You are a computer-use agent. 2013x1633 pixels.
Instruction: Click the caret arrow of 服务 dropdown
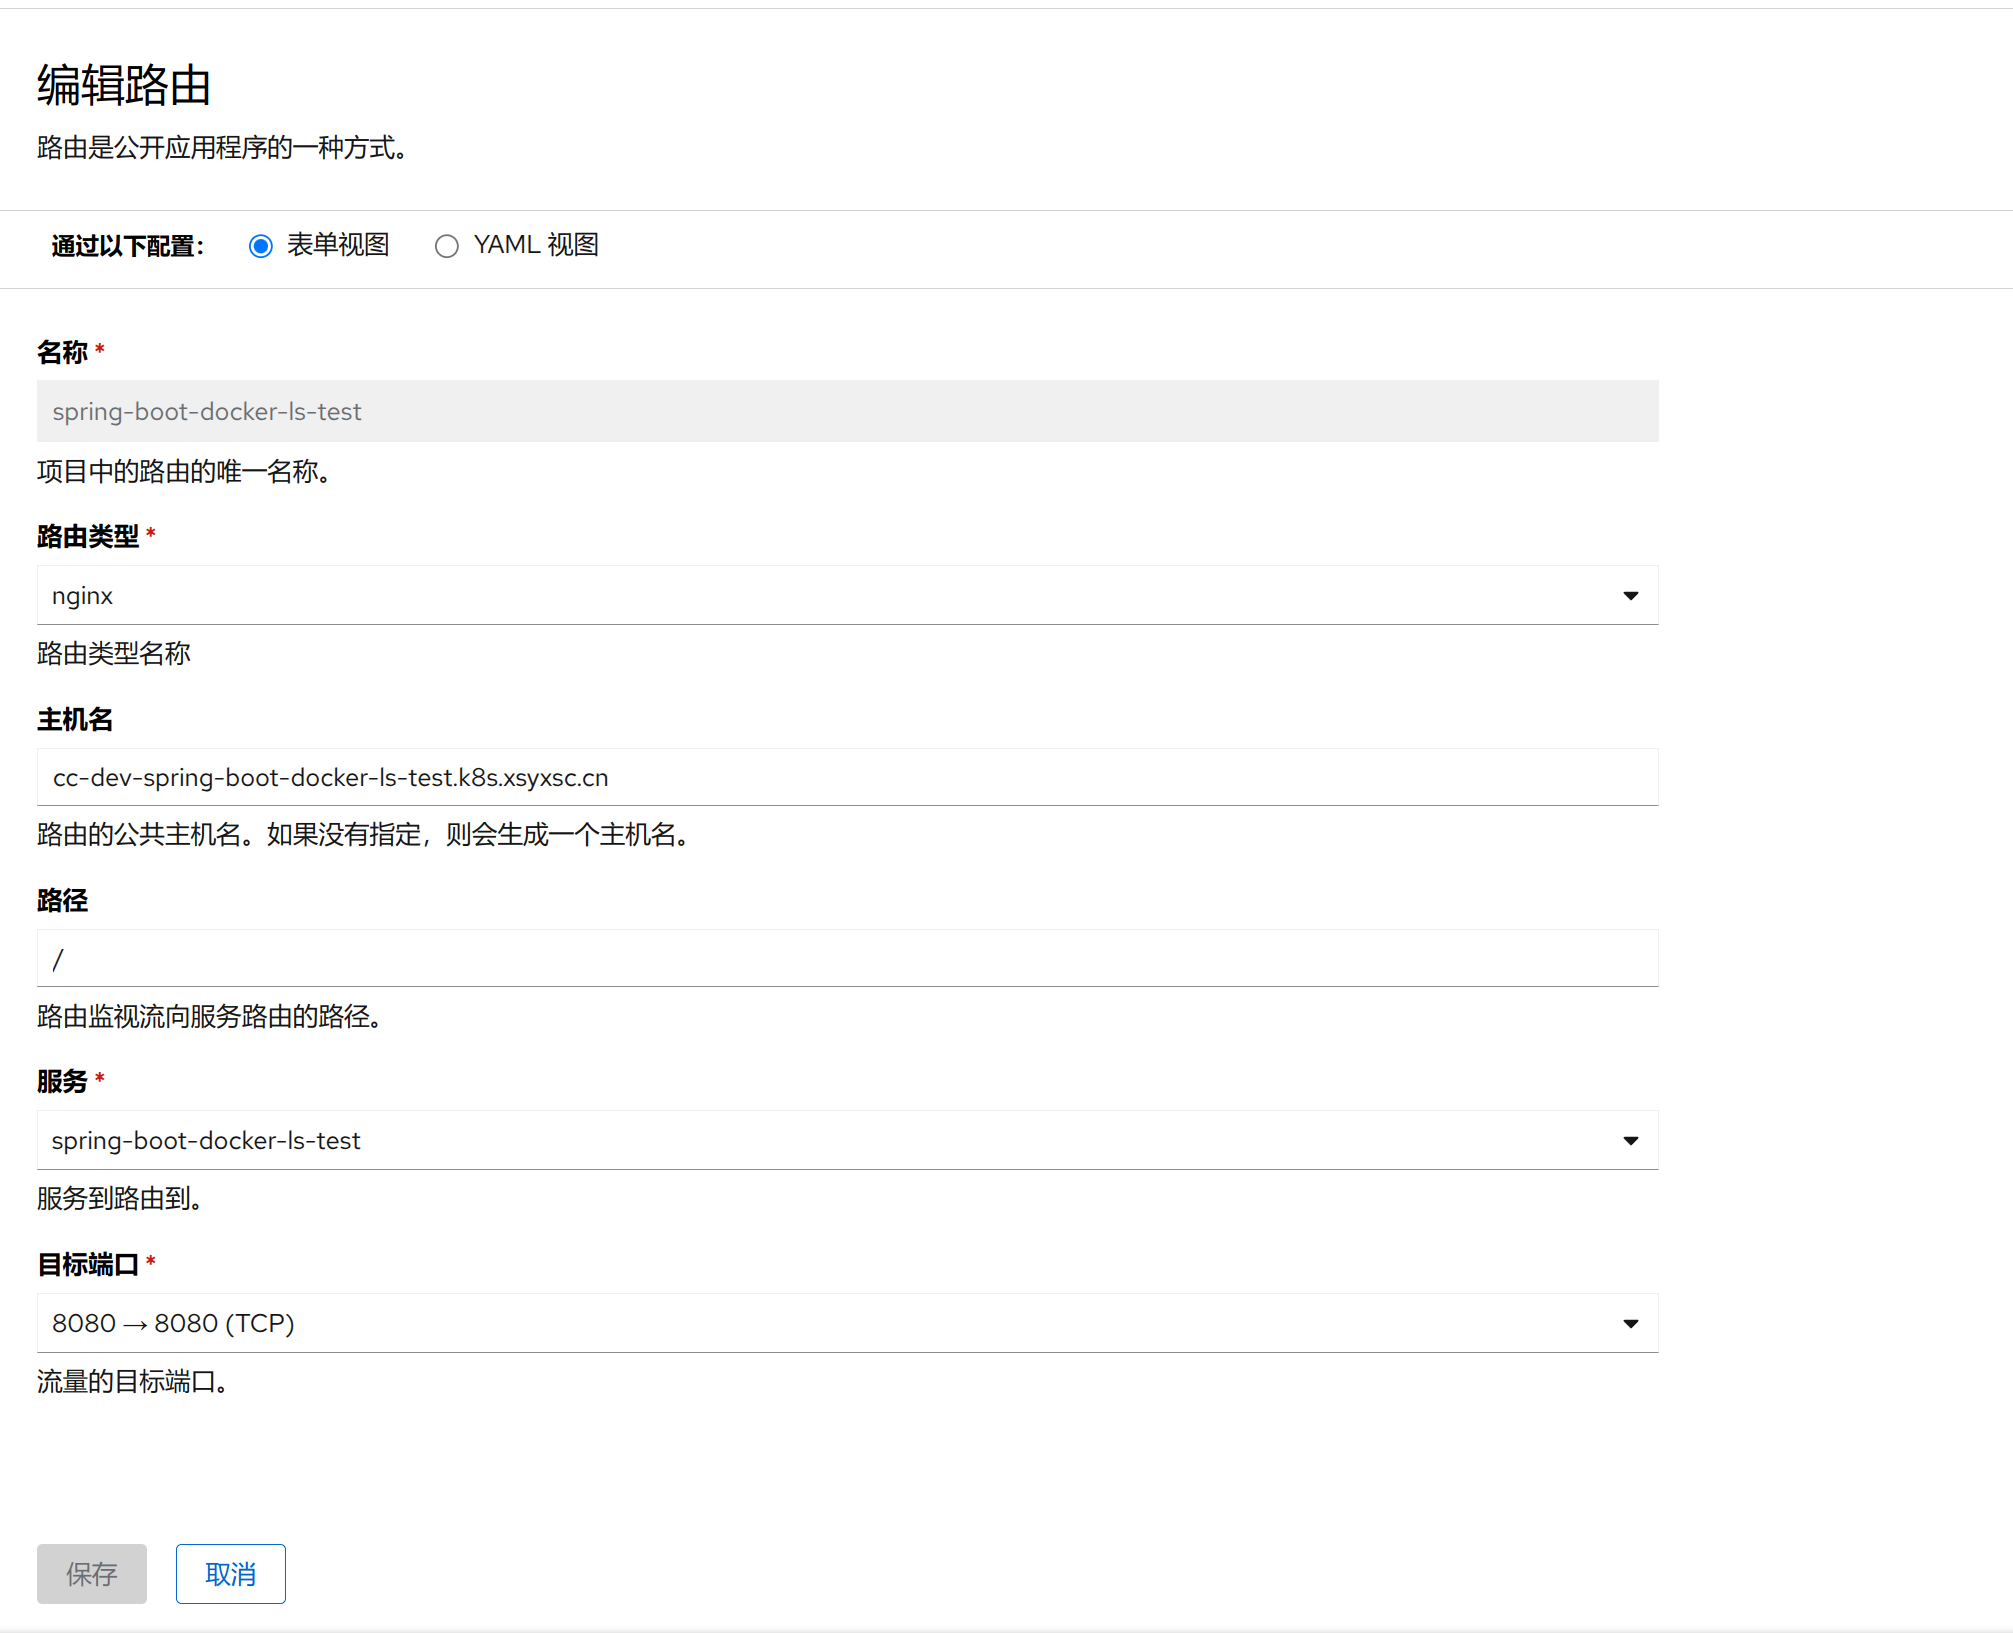tap(1630, 1141)
